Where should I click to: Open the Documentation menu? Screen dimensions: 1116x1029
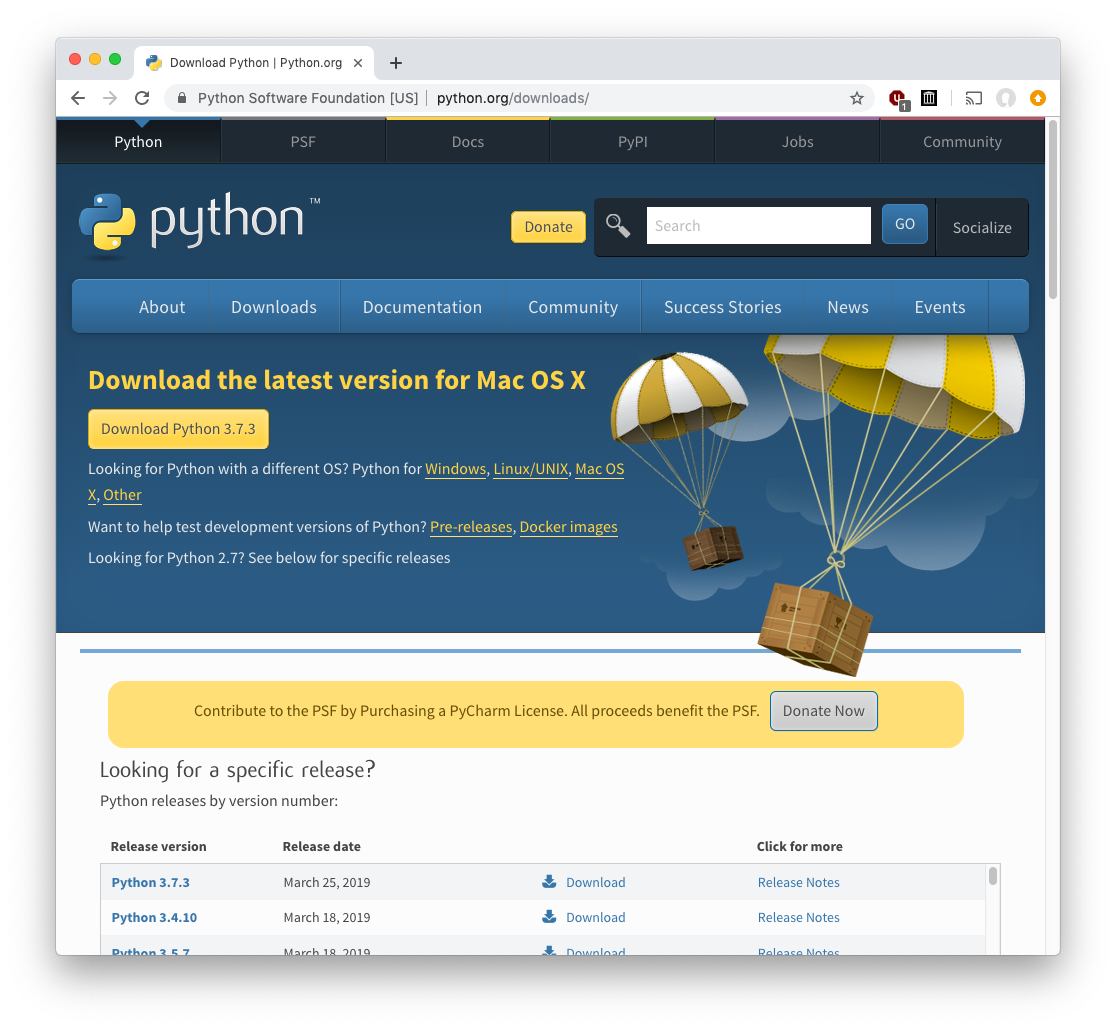pyautogui.click(x=423, y=307)
